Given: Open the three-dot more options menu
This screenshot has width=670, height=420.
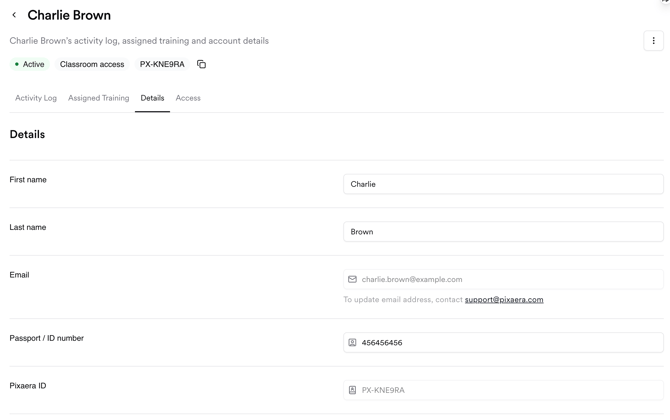Looking at the screenshot, I should (x=653, y=41).
